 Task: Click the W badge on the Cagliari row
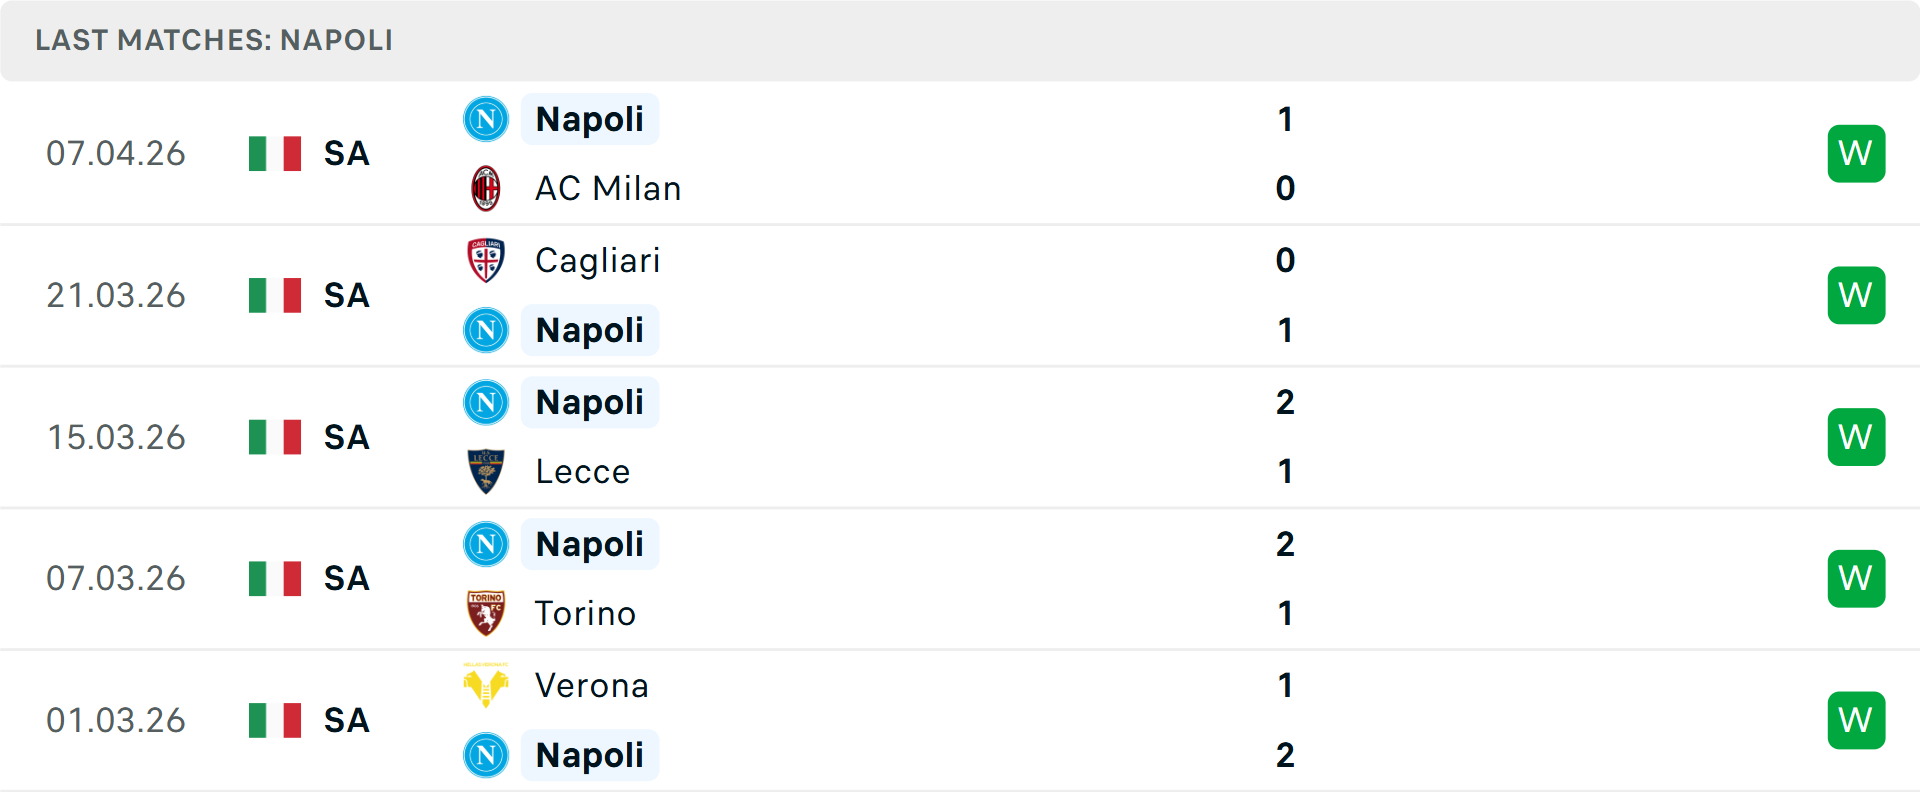pyautogui.click(x=1856, y=295)
